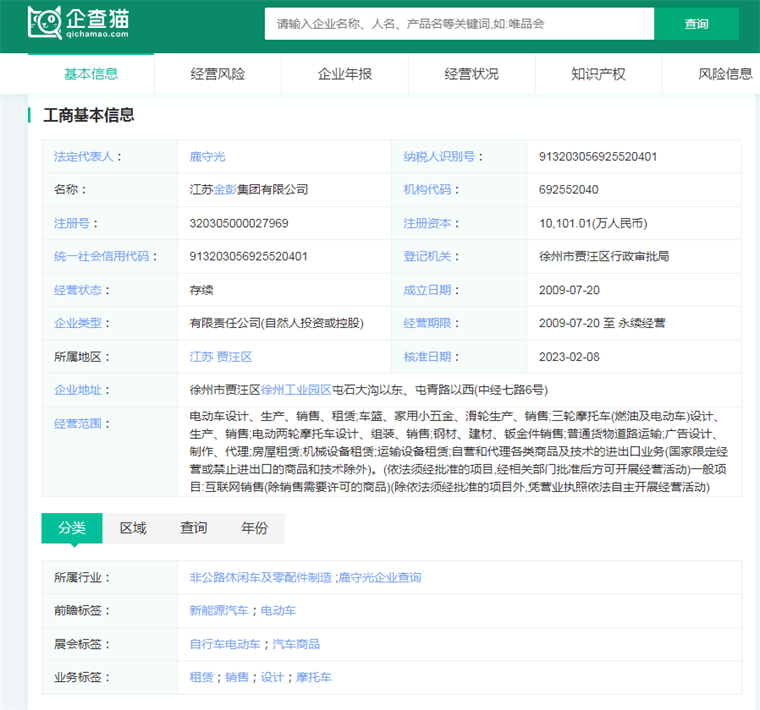Select the 企业年报 tab
The height and width of the screenshot is (710, 760).
coord(345,74)
